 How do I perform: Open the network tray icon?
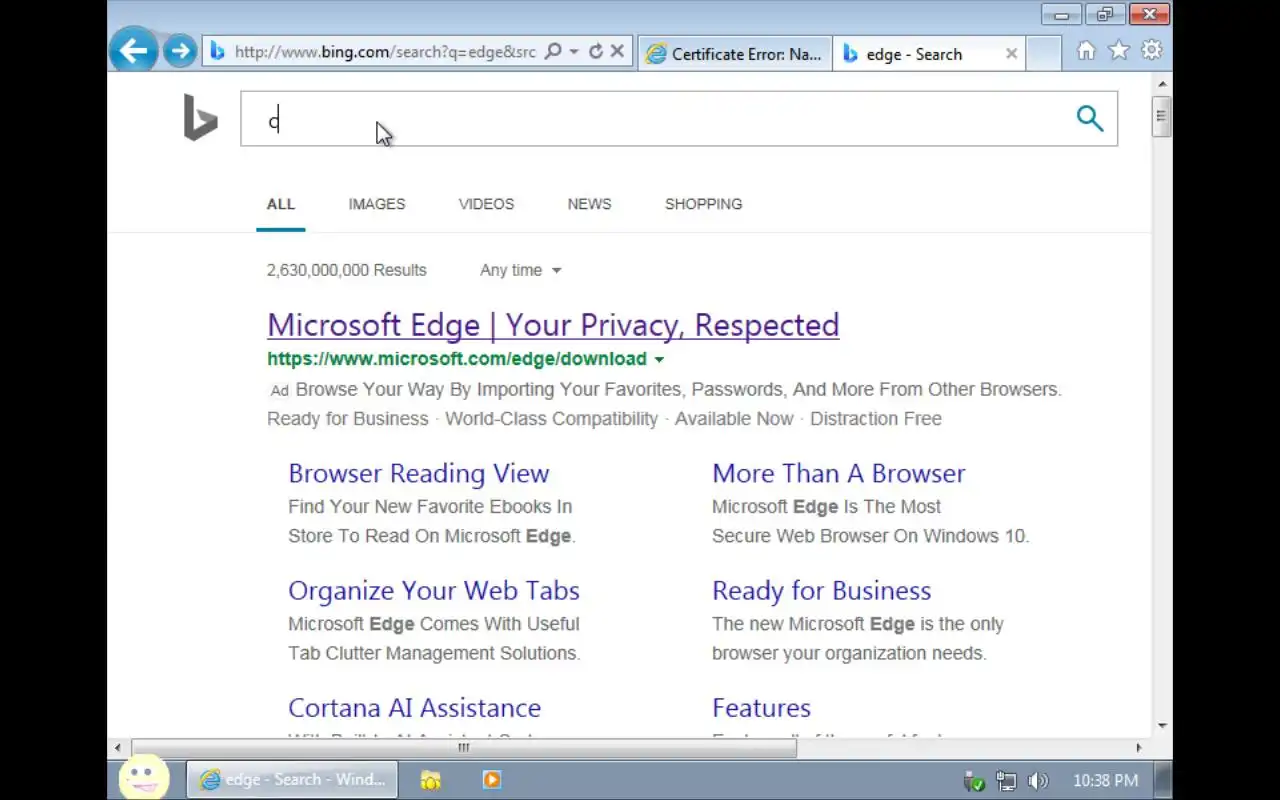[1006, 781]
